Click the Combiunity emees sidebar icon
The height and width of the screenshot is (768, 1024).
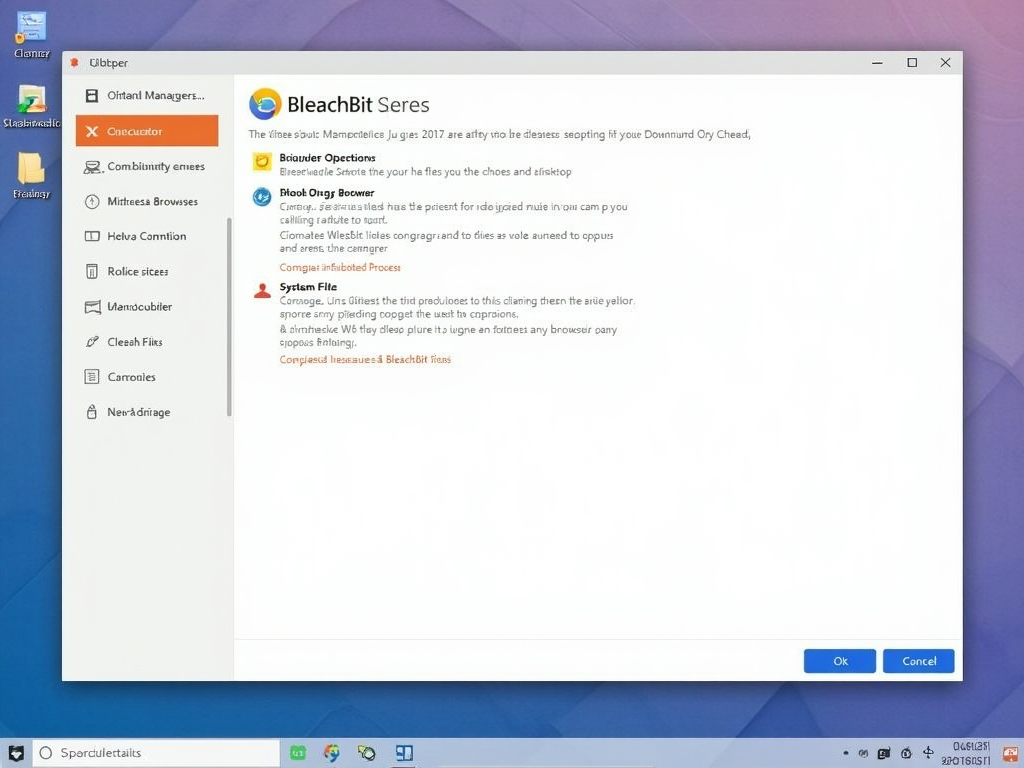tap(92, 167)
